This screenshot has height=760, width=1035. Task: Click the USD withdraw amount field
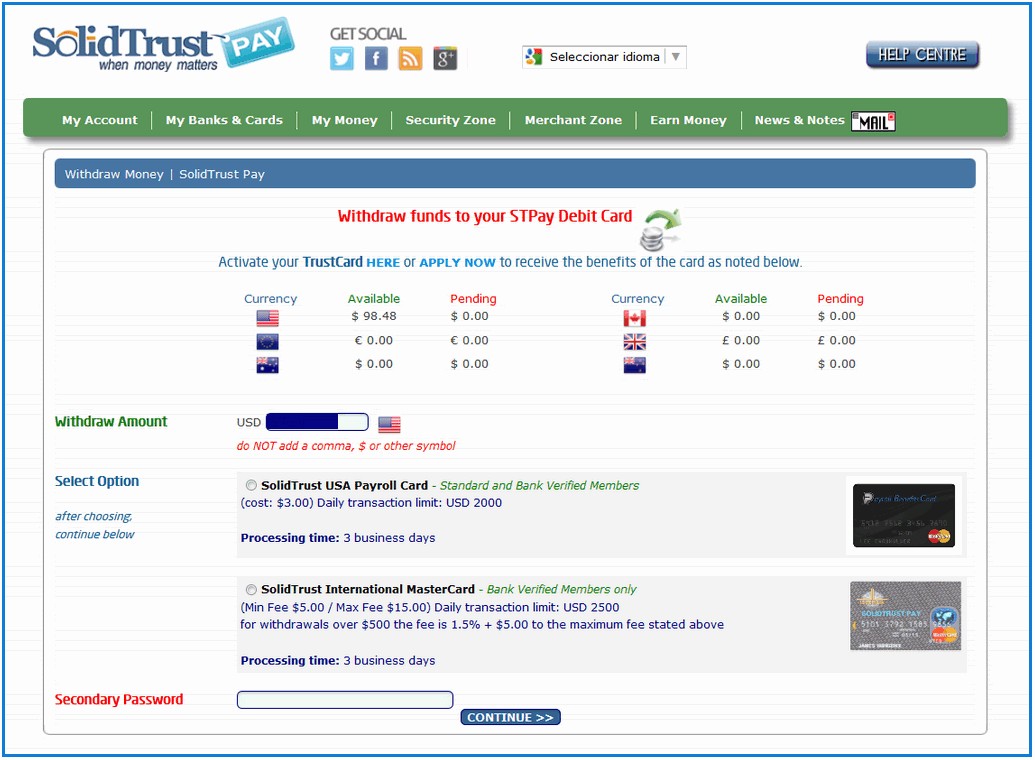click(x=317, y=422)
